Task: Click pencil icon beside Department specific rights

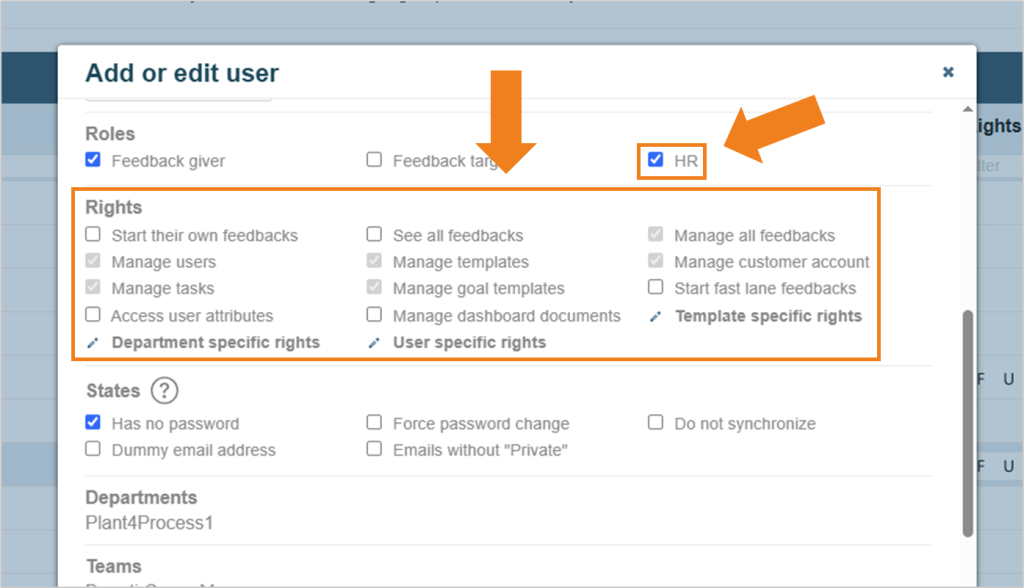Action: pyautogui.click(x=93, y=343)
